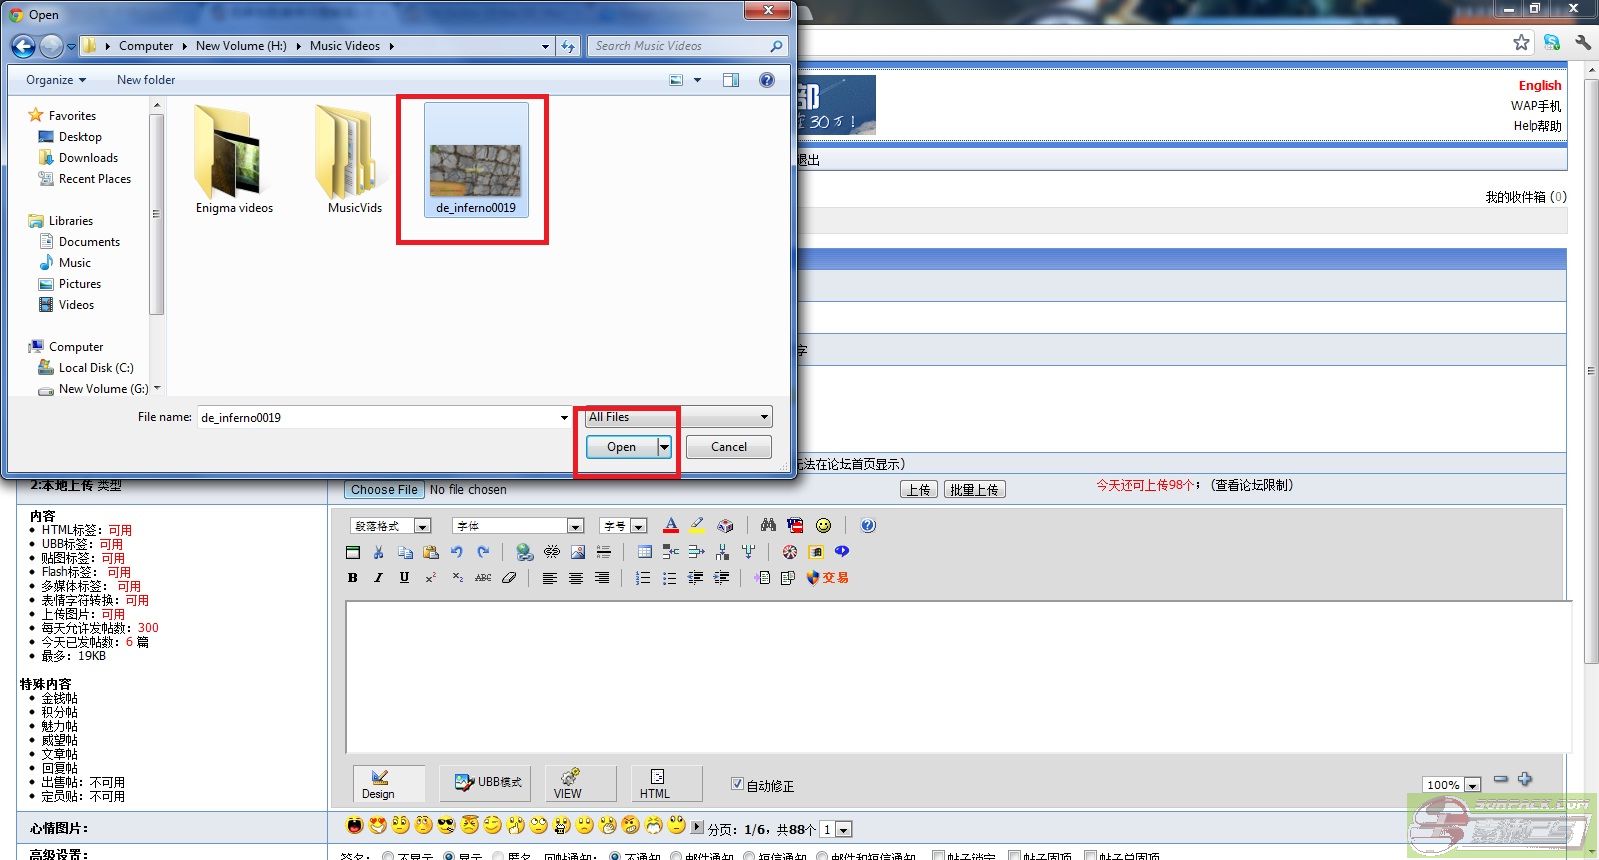Toggle the 自动修正 checkbox
The width and height of the screenshot is (1599, 860).
coord(737,785)
